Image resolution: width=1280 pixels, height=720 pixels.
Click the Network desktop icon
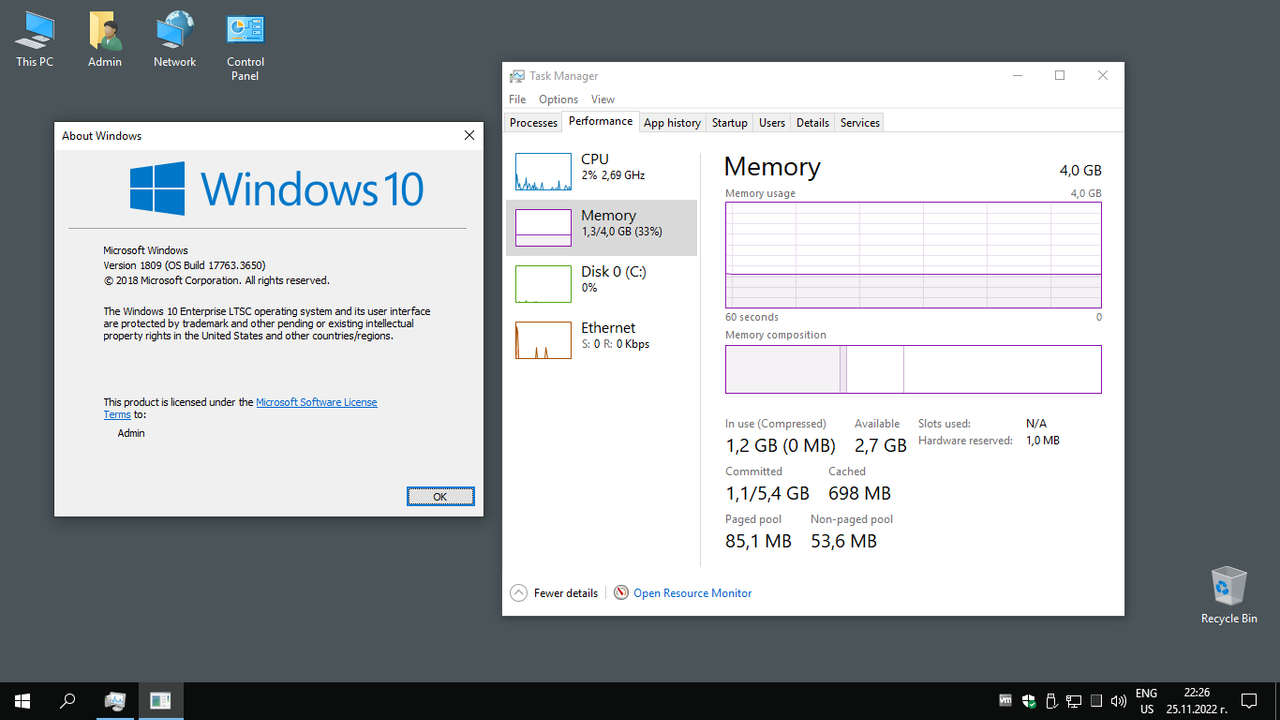tap(175, 40)
